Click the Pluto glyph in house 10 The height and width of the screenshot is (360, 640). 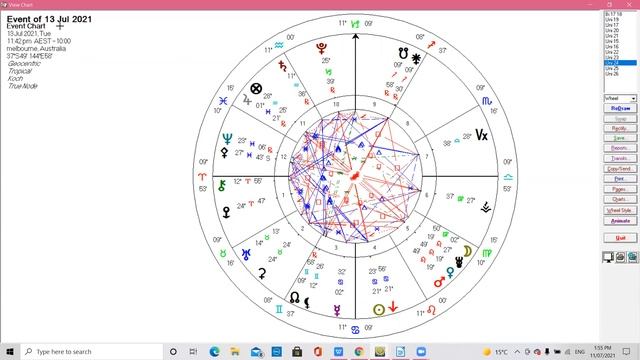click(322, 49)
